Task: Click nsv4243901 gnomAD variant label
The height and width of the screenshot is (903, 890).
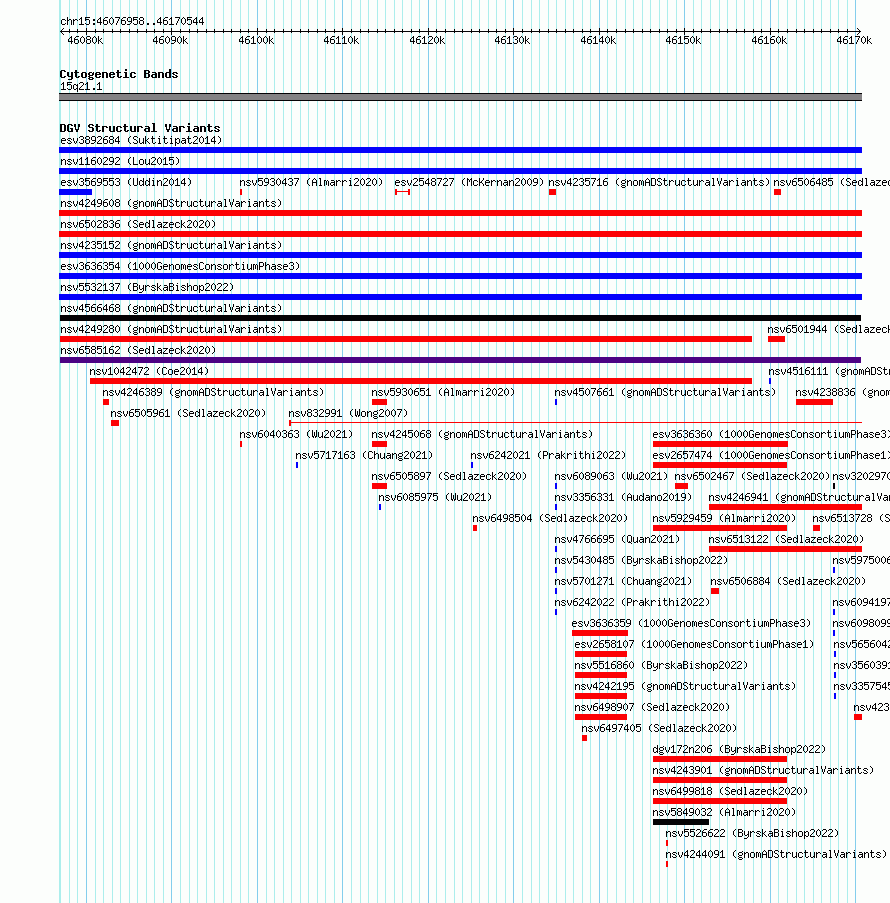Action: coord(763,771)
